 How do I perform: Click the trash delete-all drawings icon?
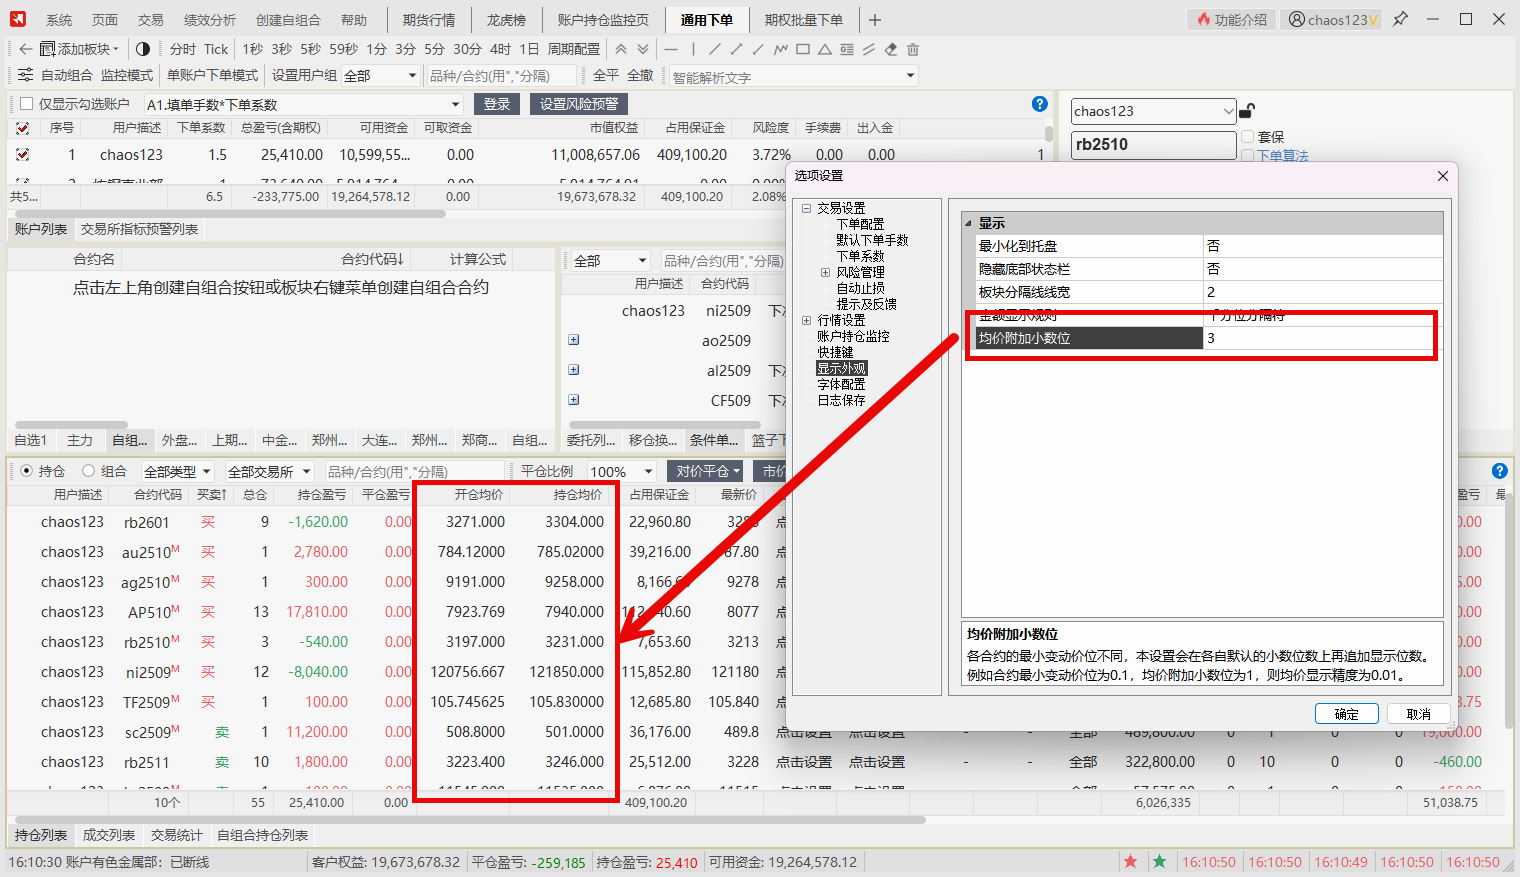point(913,49)
